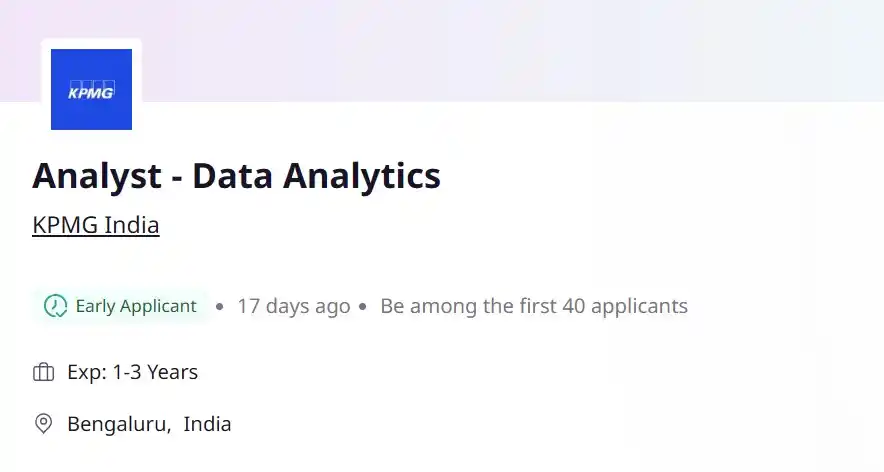Screen dimensions: 884x472
Task: Click the Bengaluru city name
Action: pyautogui.click(x=119, y=424)
